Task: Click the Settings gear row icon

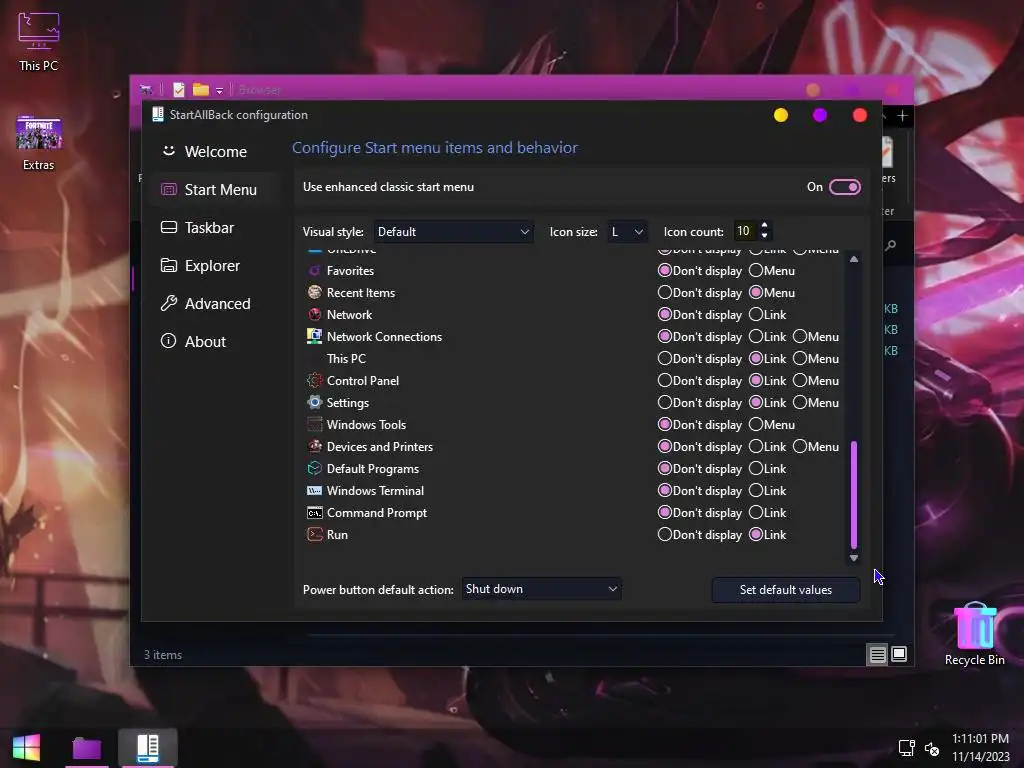Action: (315, 402)
